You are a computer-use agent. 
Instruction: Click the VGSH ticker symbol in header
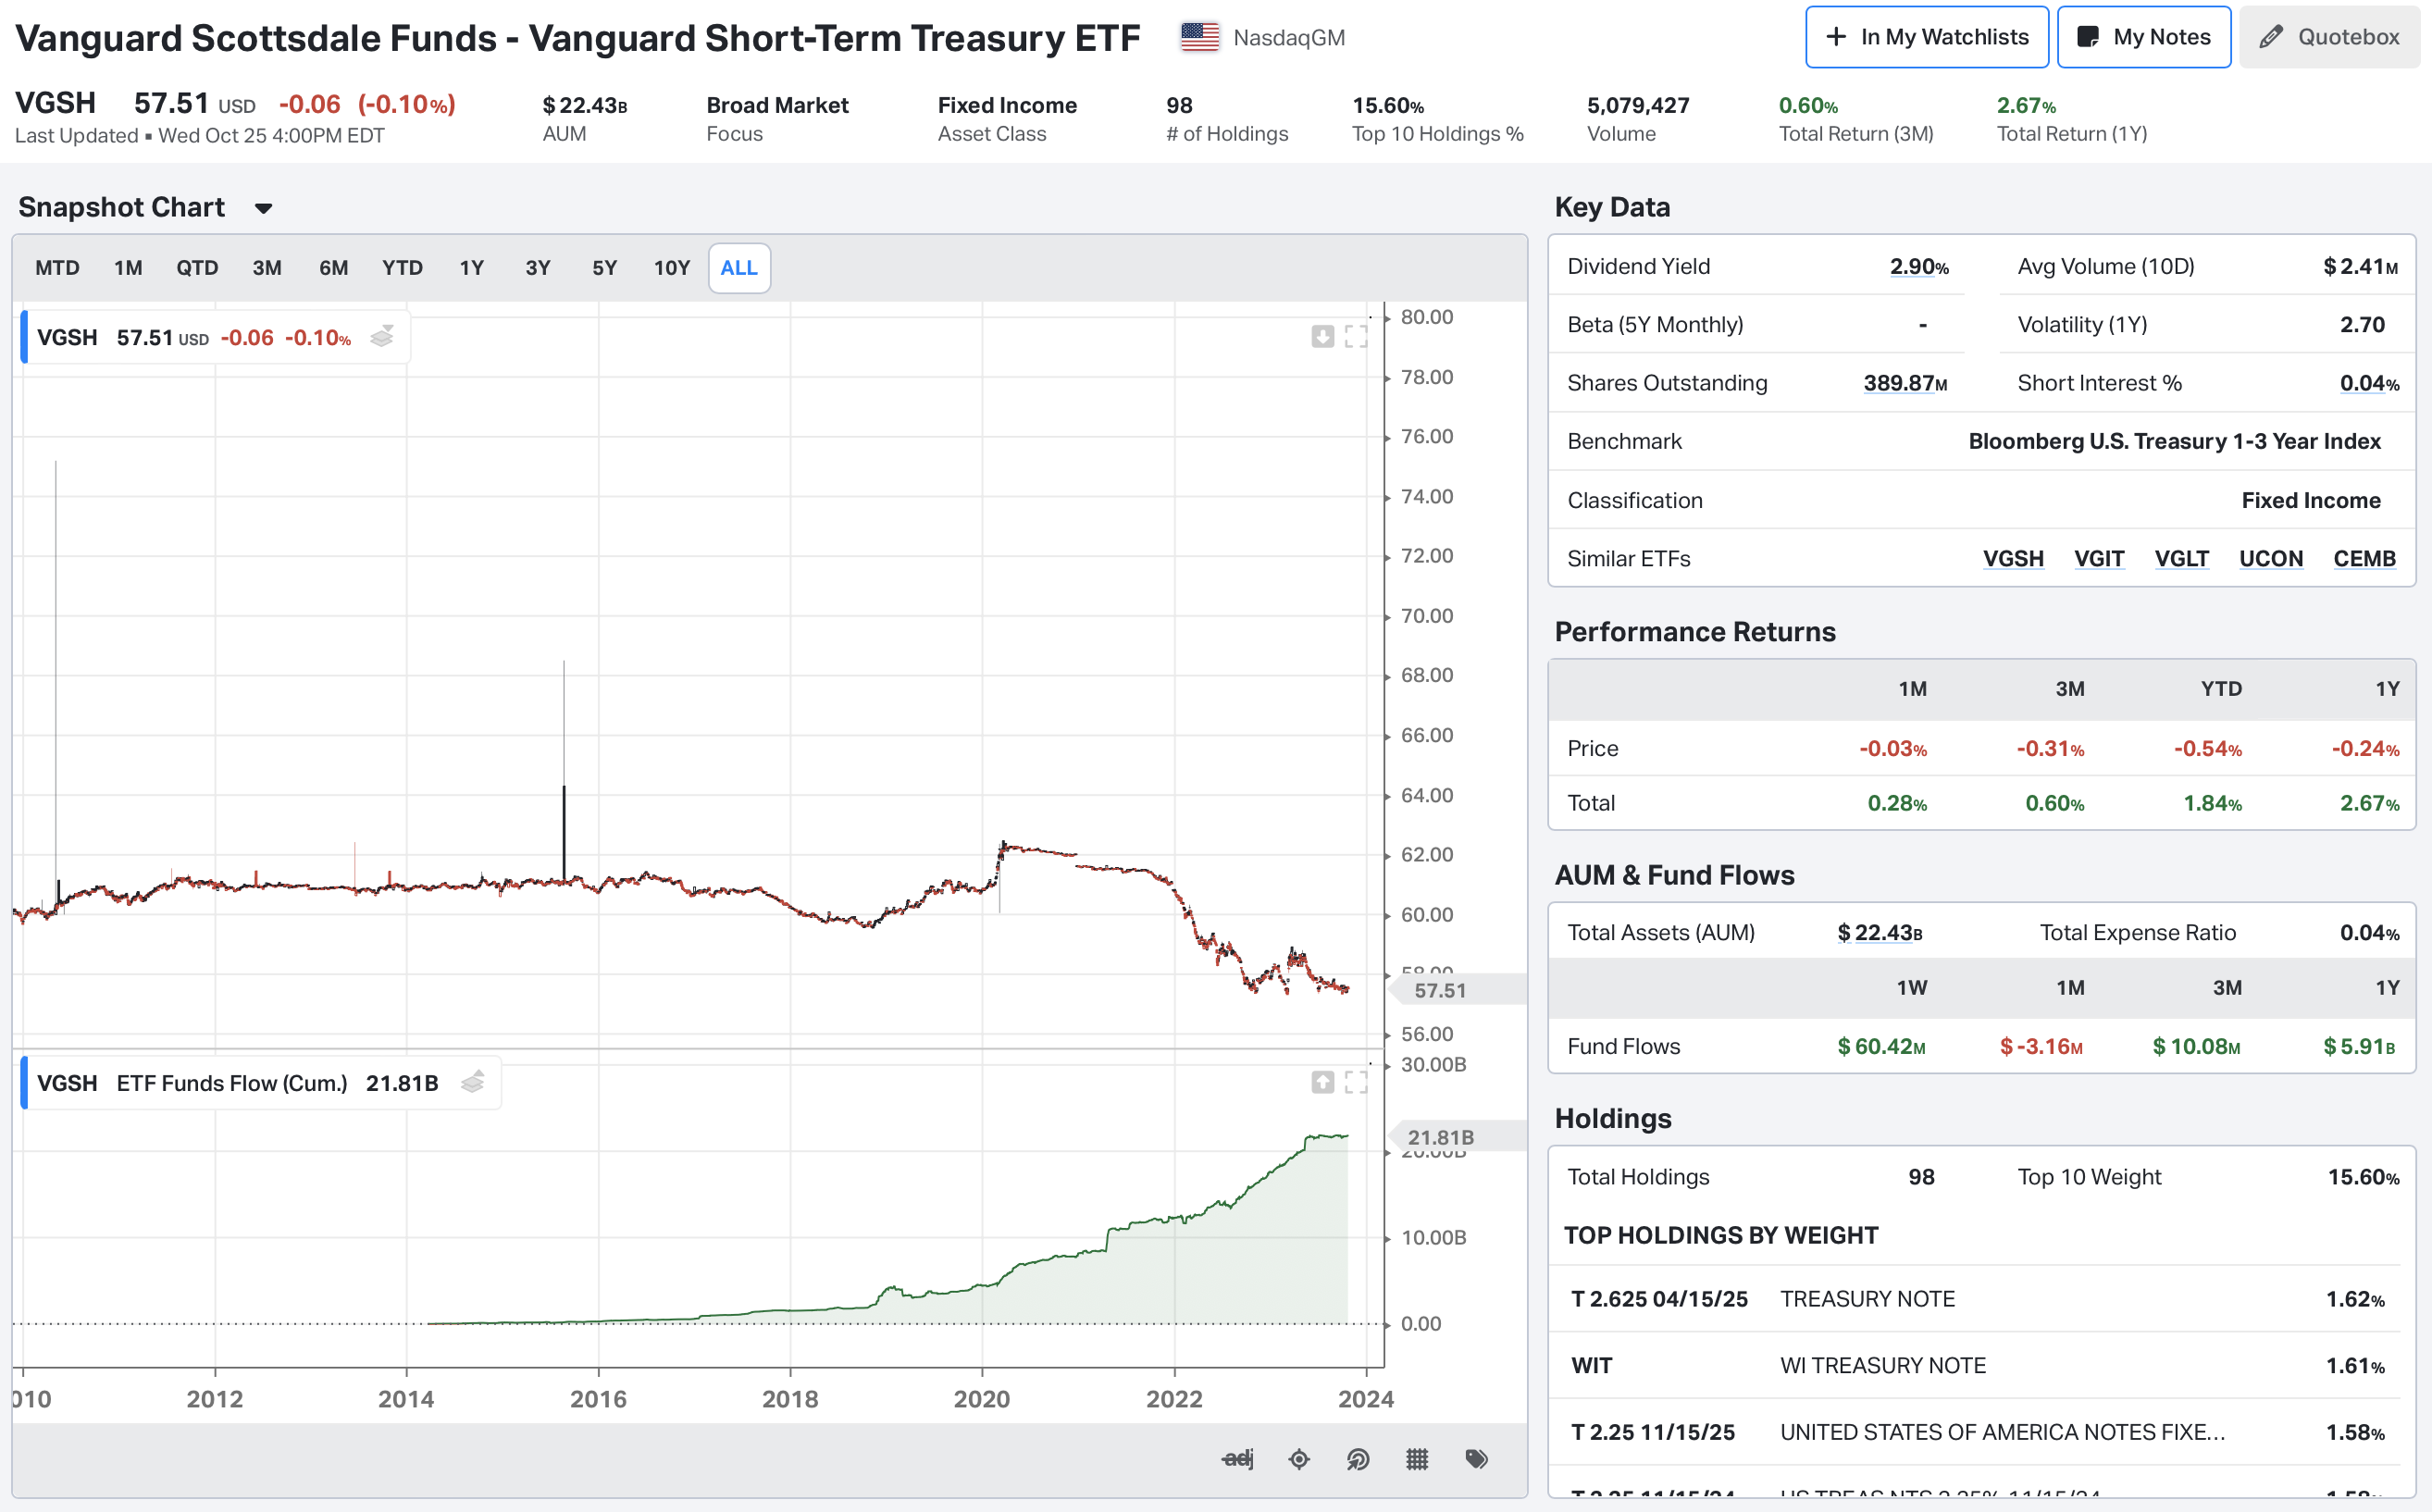coord(56,103)
